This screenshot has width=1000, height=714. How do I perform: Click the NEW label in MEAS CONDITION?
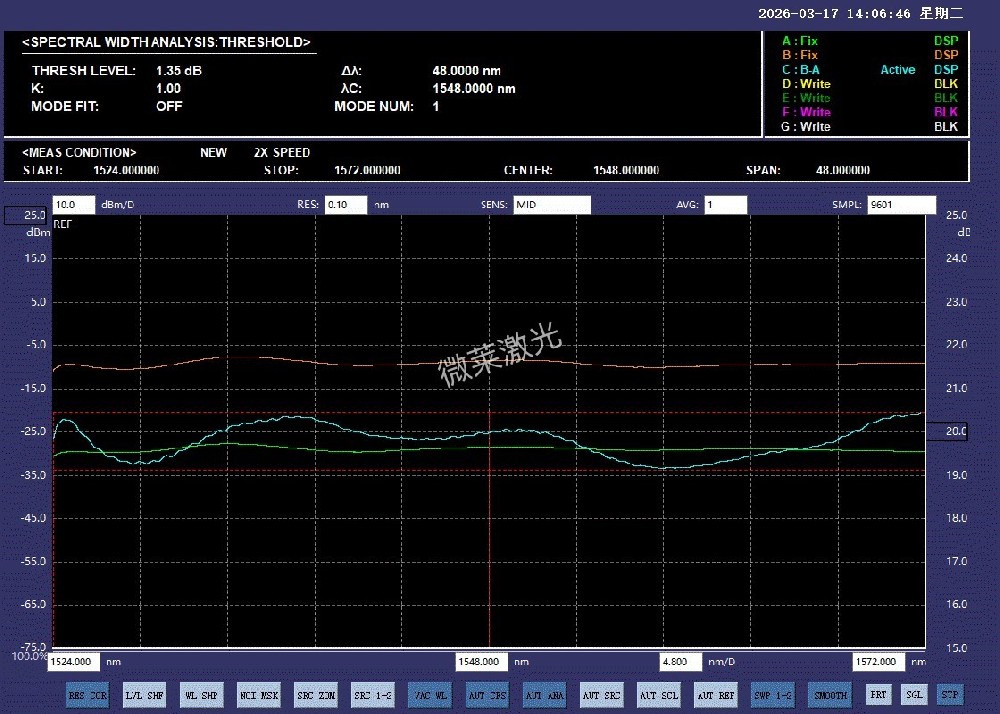point(213,153)
